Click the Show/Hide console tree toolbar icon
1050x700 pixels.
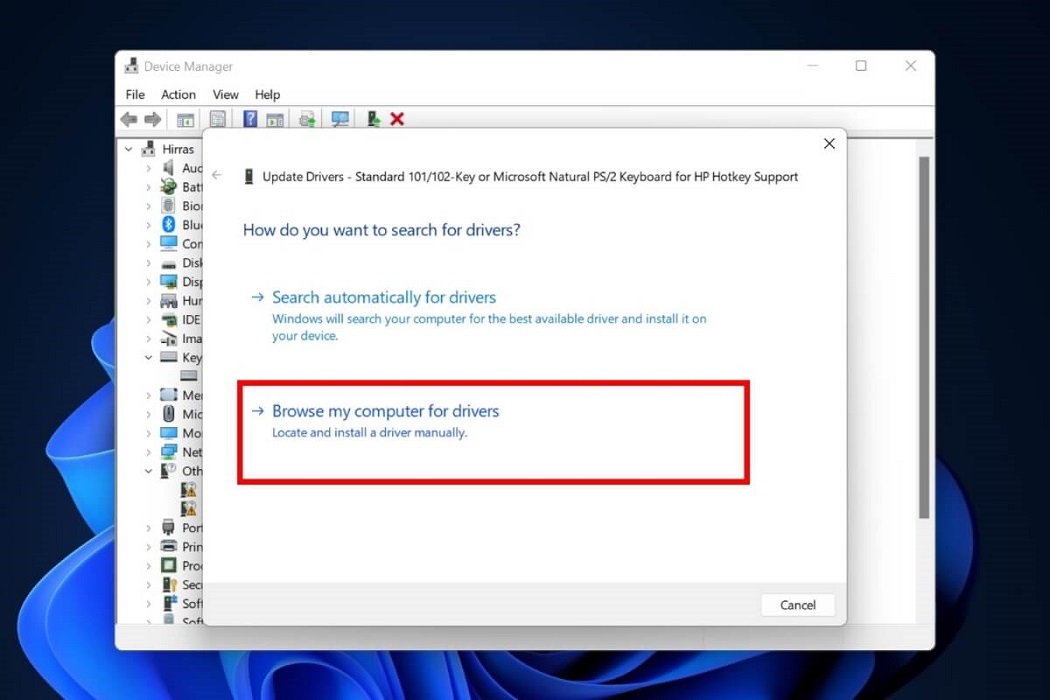coord(184,119)
